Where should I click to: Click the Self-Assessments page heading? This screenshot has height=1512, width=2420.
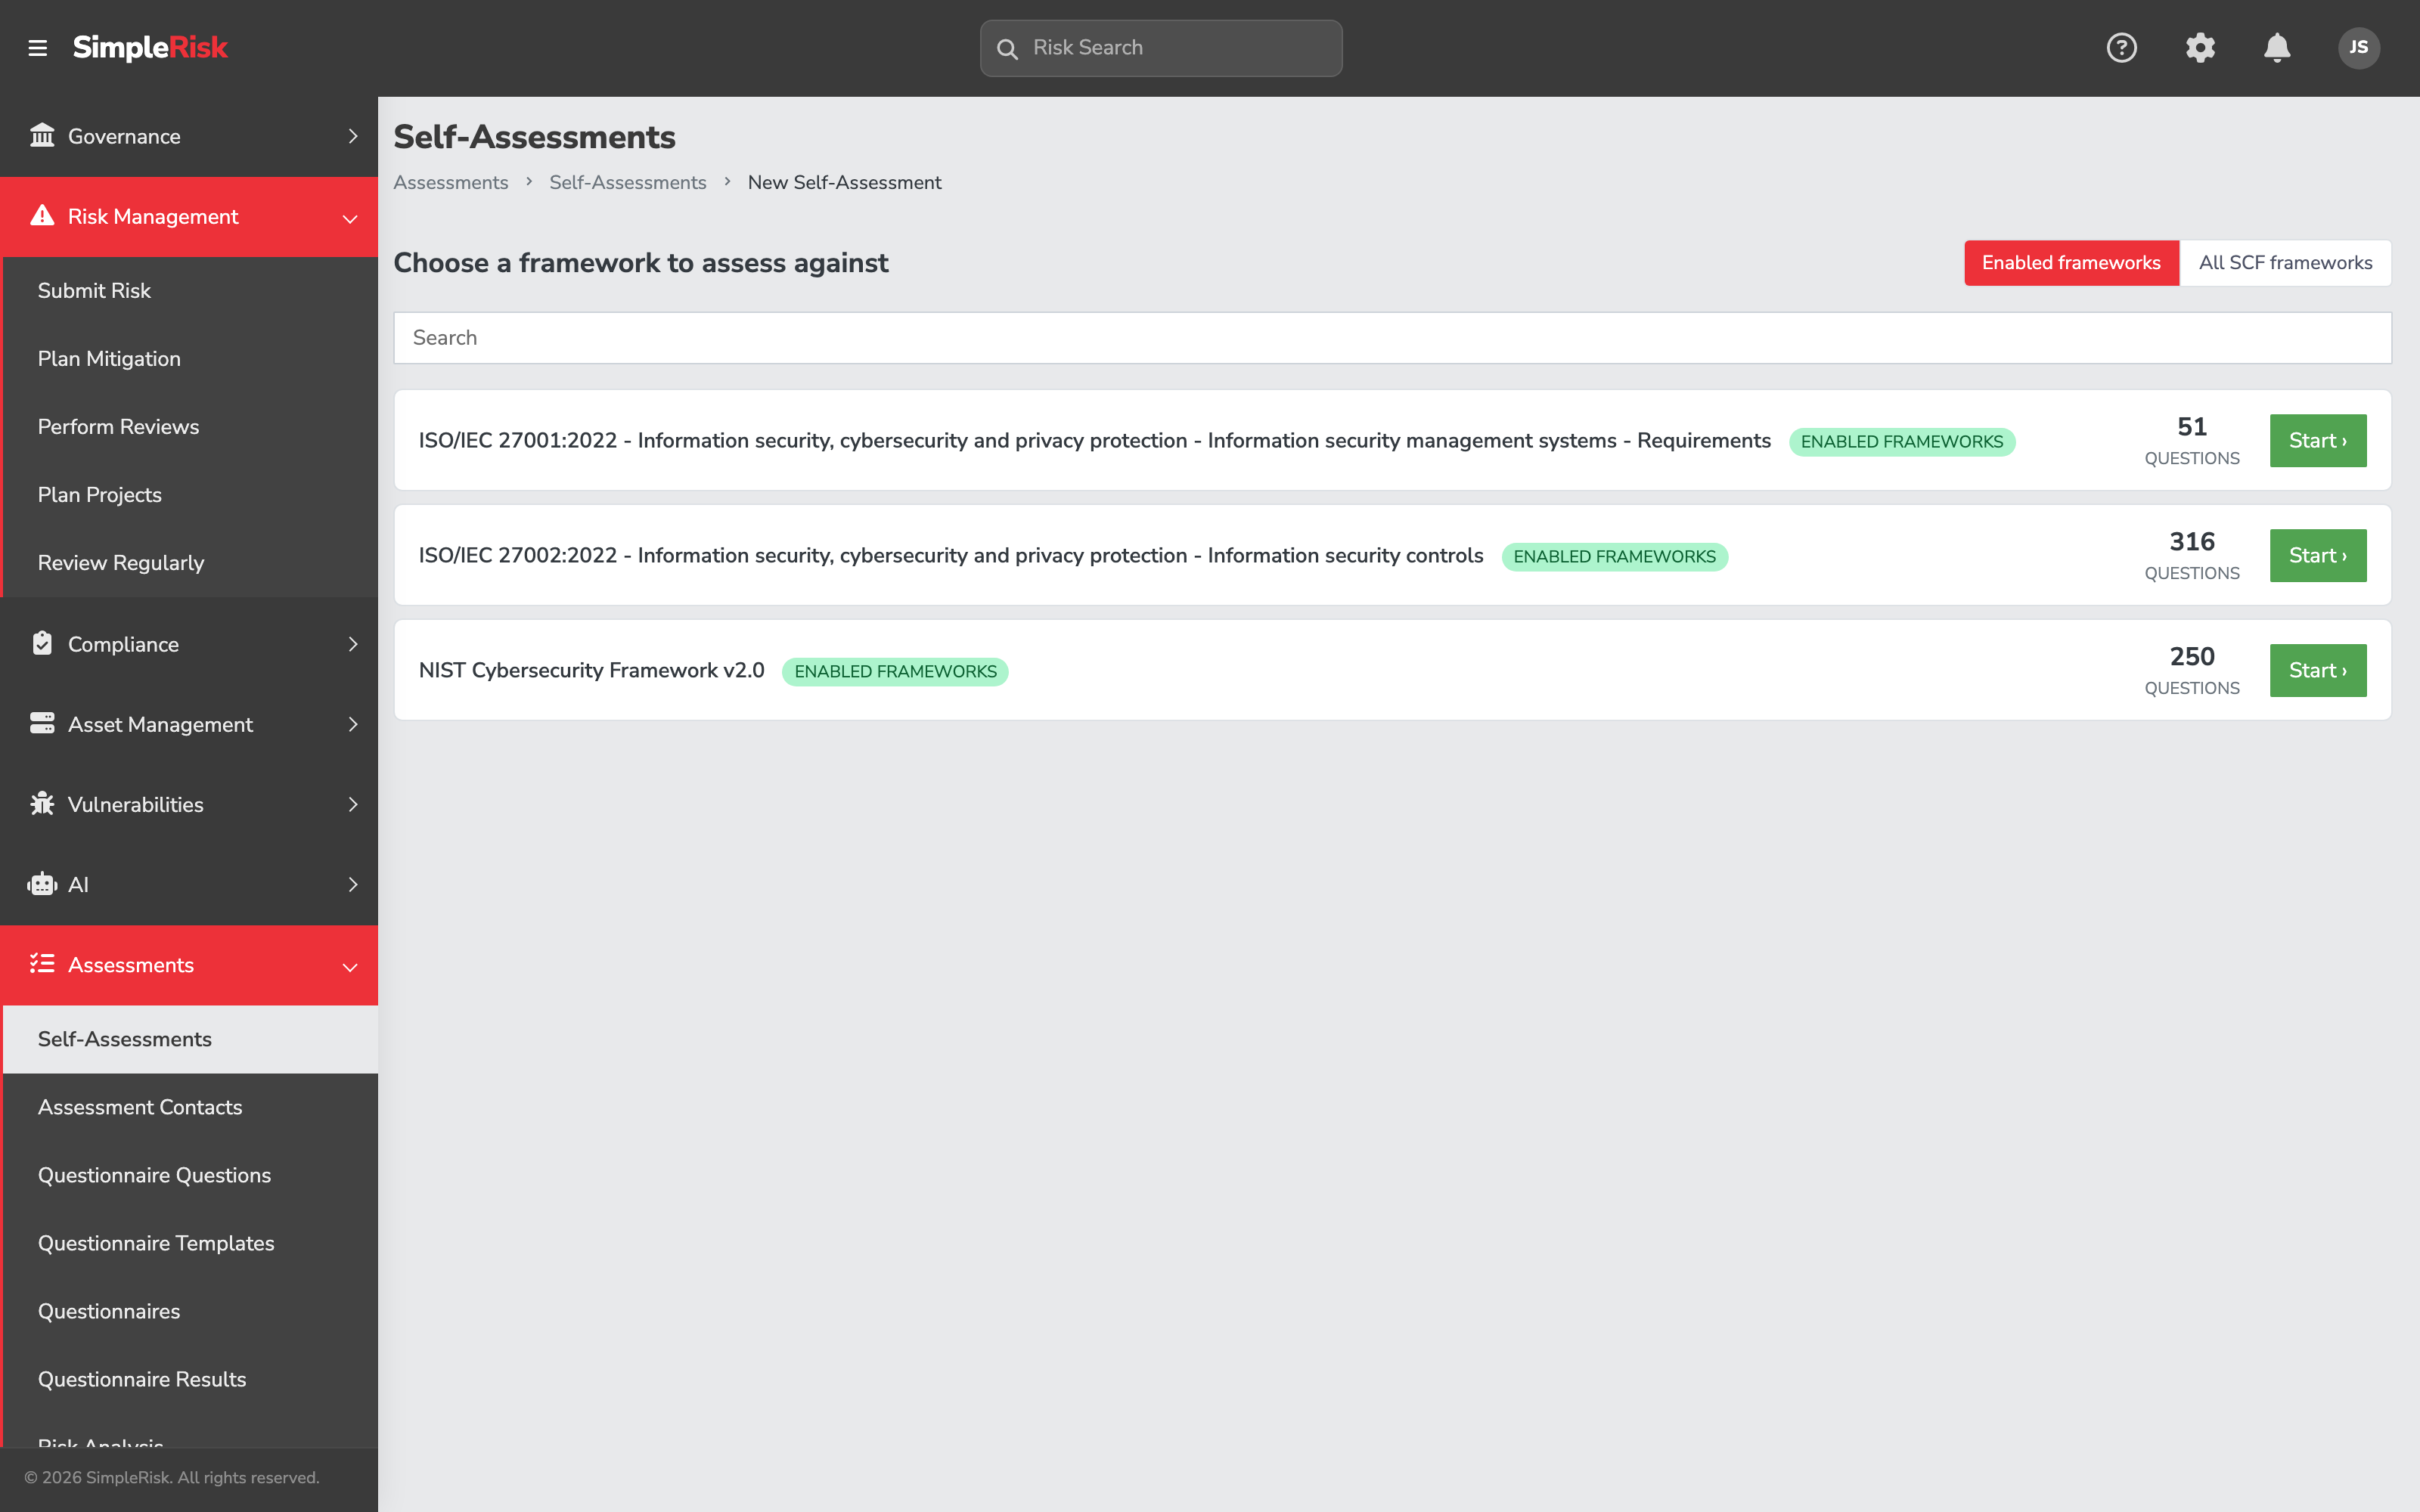[534, 137]
